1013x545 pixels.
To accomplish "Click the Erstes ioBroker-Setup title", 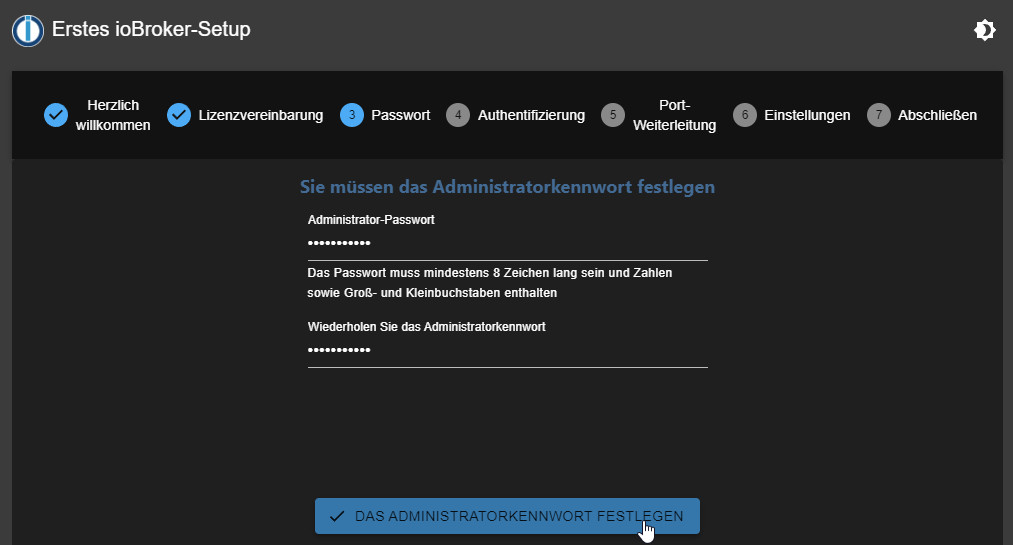I will [x=151, y=30].
